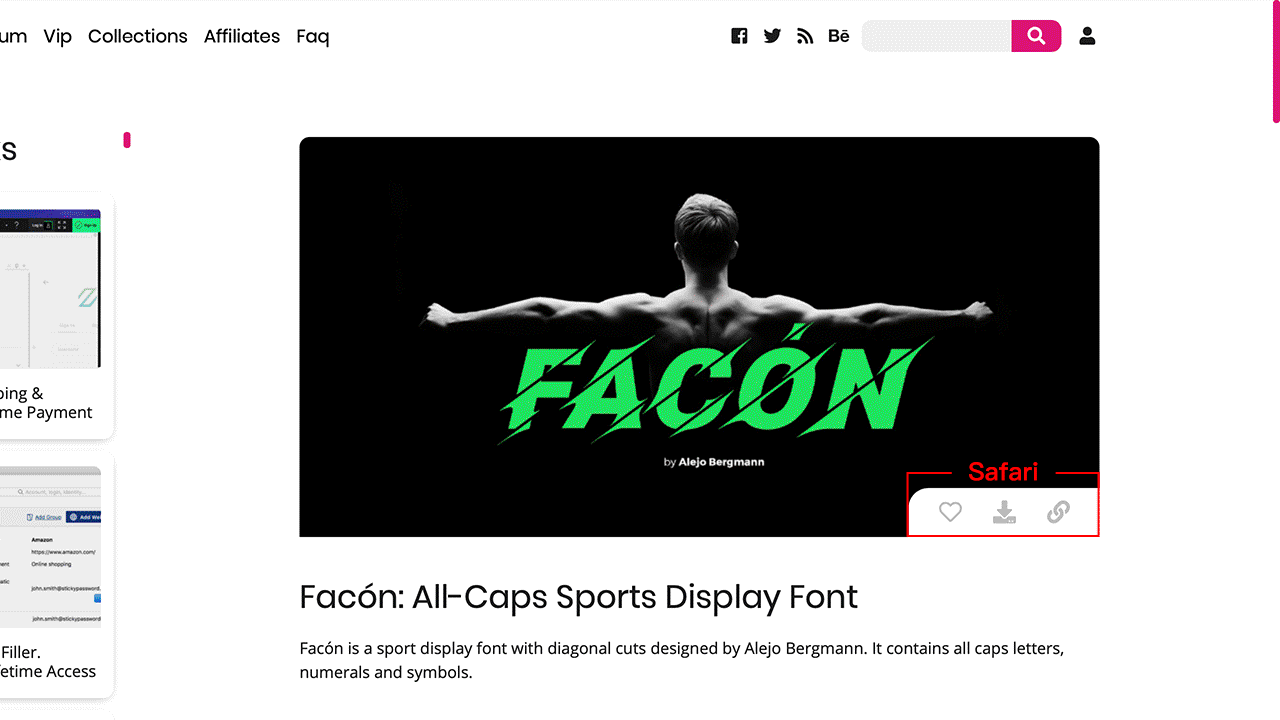Open the Form Filler Lifetime Access deal link

point(48,662)
